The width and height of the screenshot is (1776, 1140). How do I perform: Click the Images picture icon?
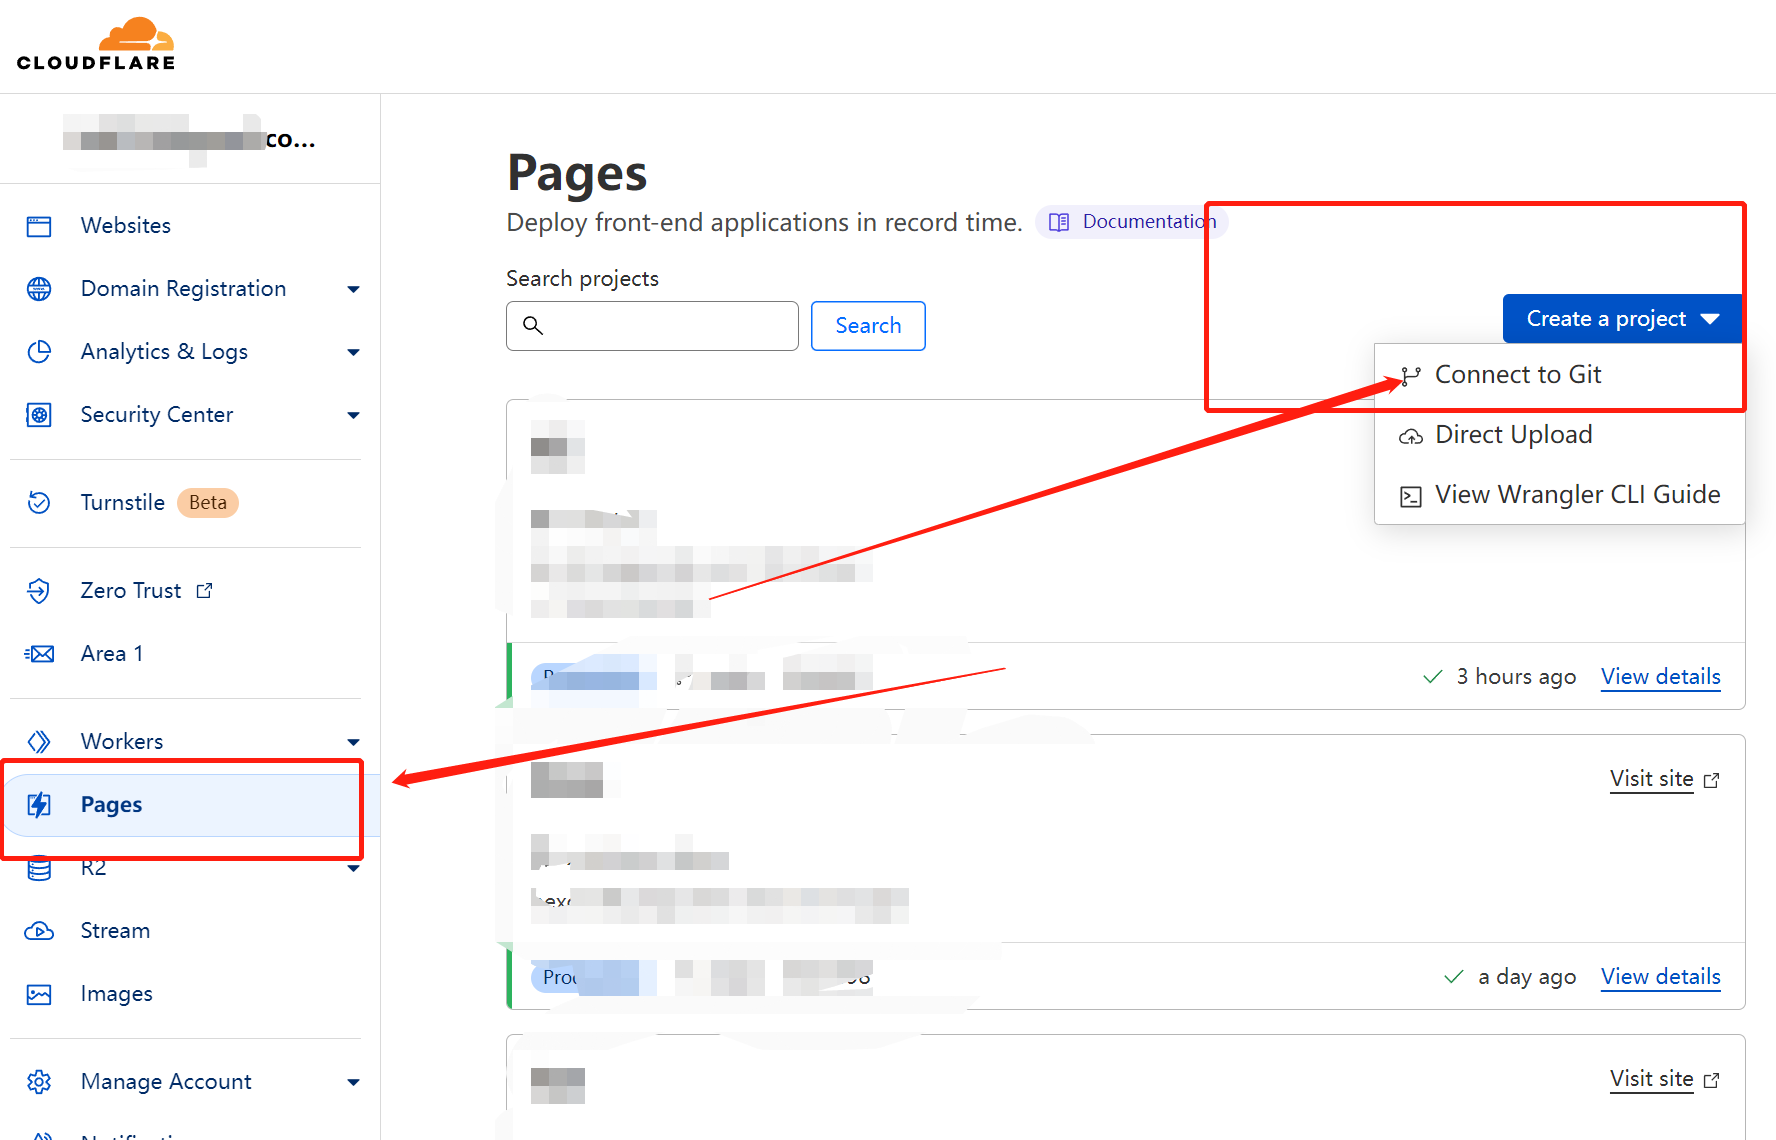pos(39,994)
